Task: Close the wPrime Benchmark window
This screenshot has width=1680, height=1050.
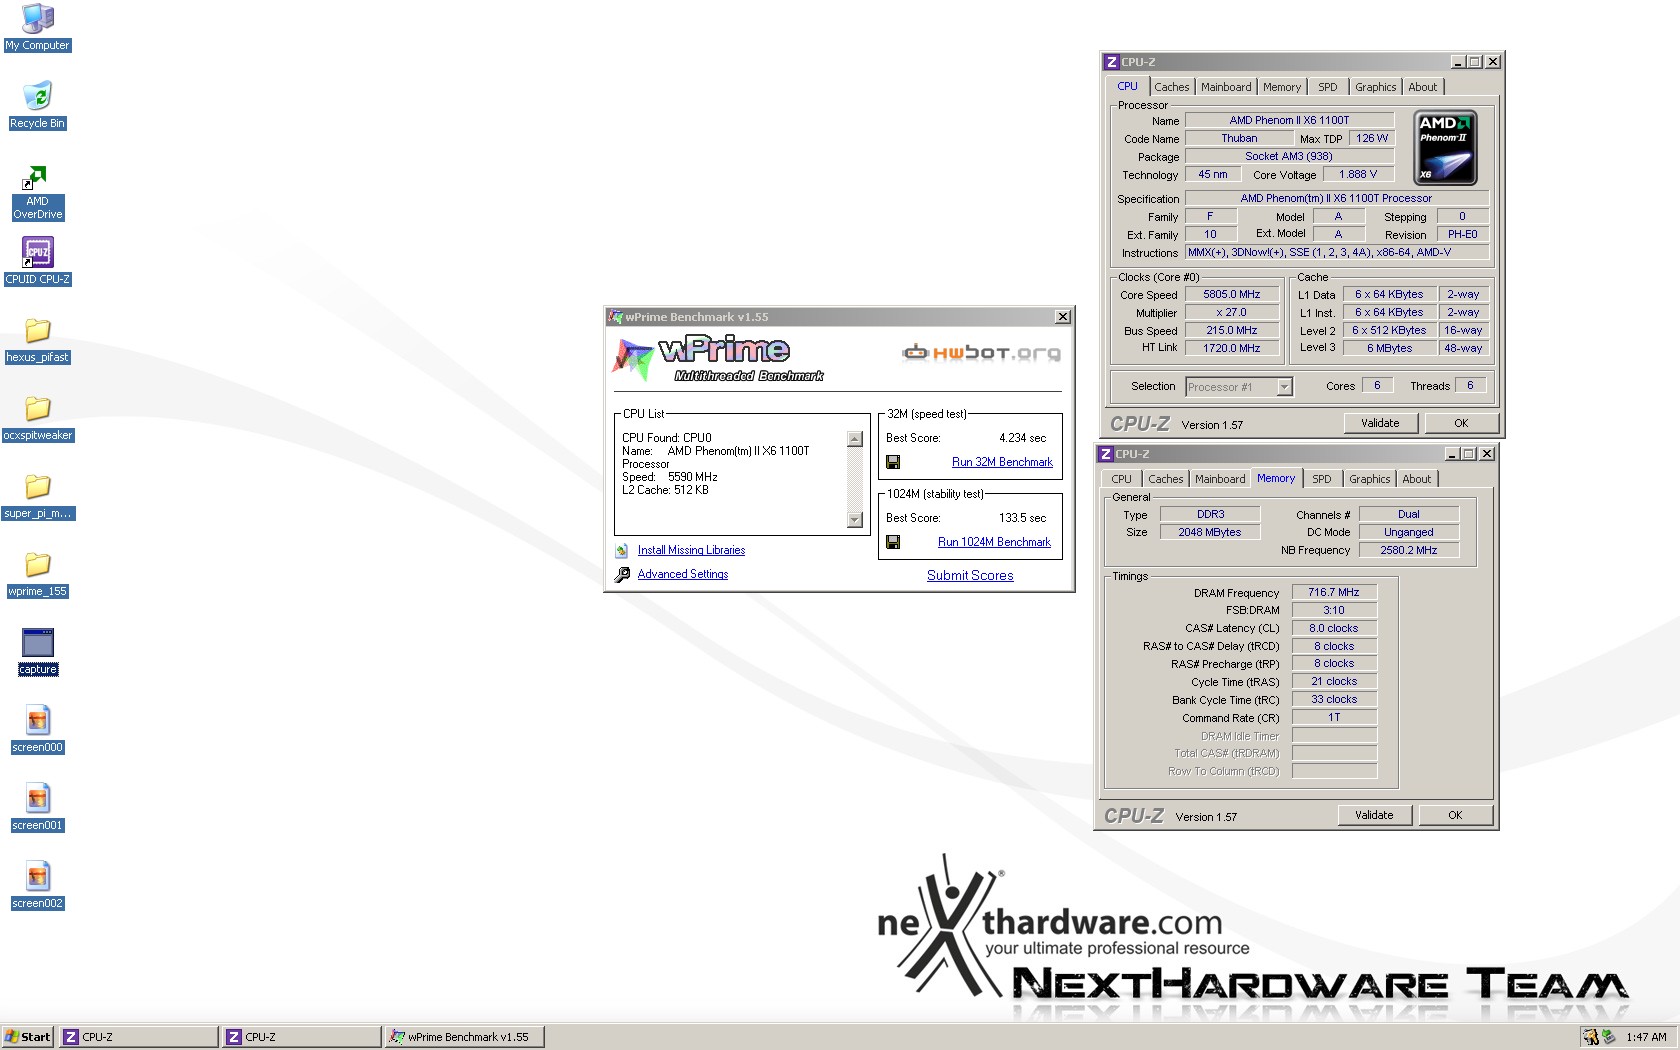Action: 1062,317
